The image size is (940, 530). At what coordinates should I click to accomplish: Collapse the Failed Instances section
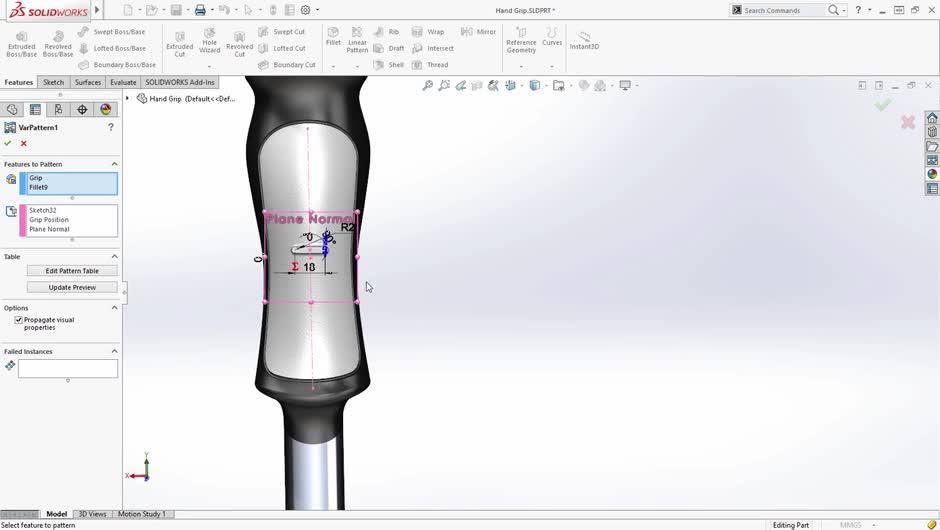click(x=114, y=352)
